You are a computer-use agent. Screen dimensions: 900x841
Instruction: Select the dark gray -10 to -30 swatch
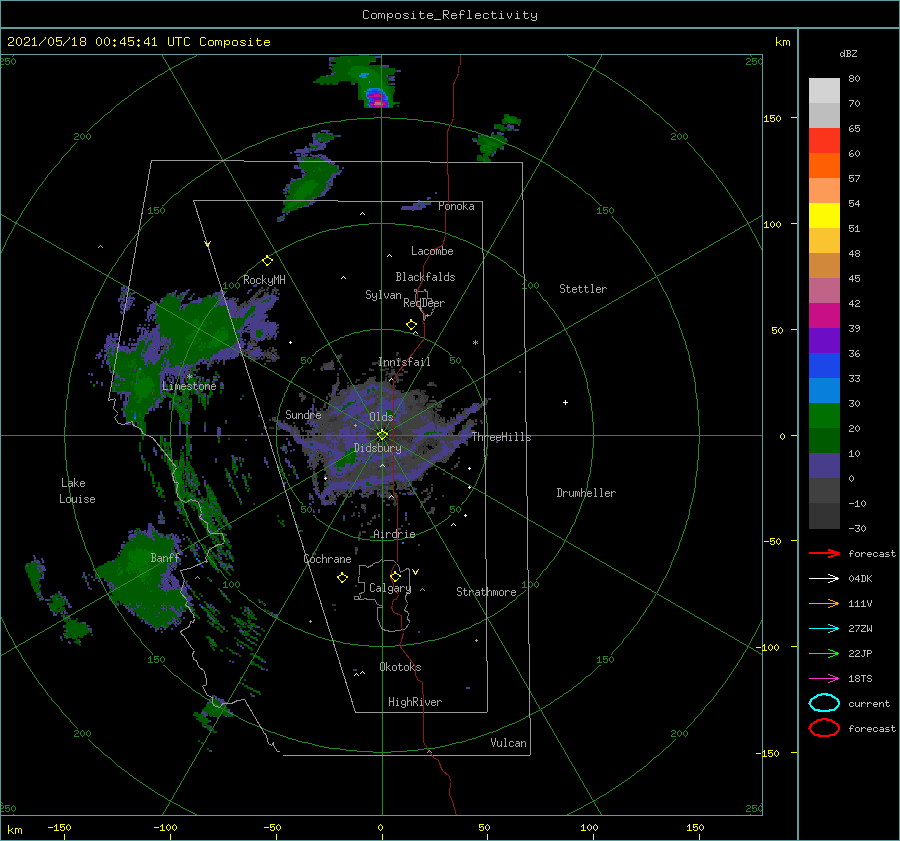click(824, 516)
